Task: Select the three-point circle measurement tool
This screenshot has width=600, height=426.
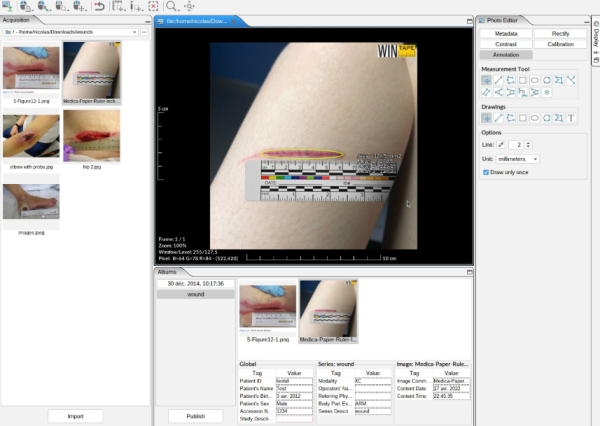Action: click(x=547, y=80)
